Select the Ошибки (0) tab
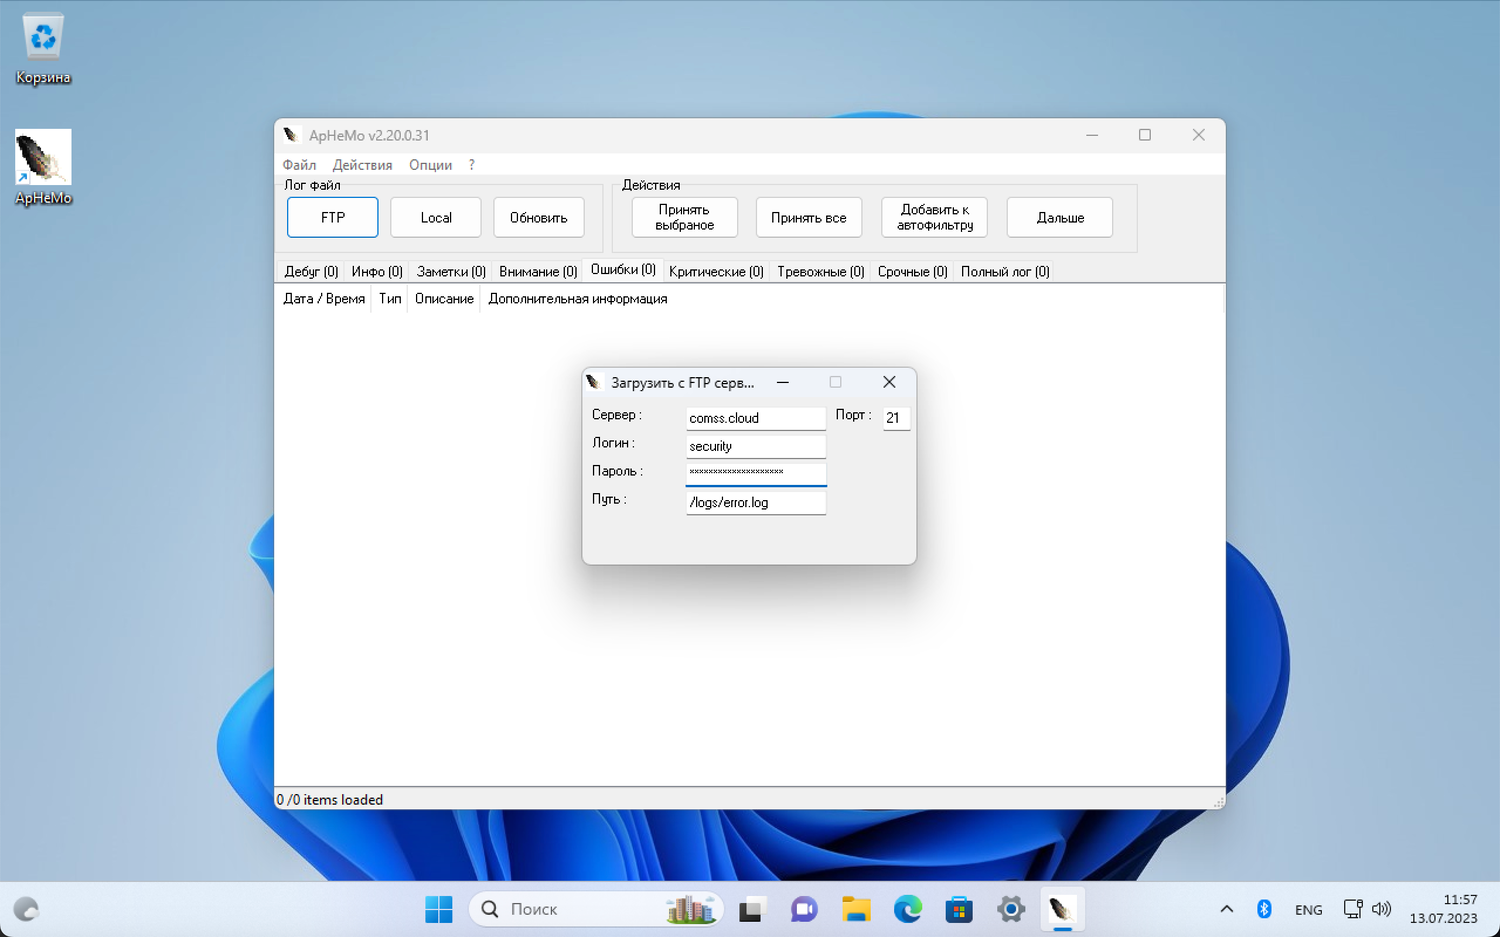1500x937 pixels. 623,270
